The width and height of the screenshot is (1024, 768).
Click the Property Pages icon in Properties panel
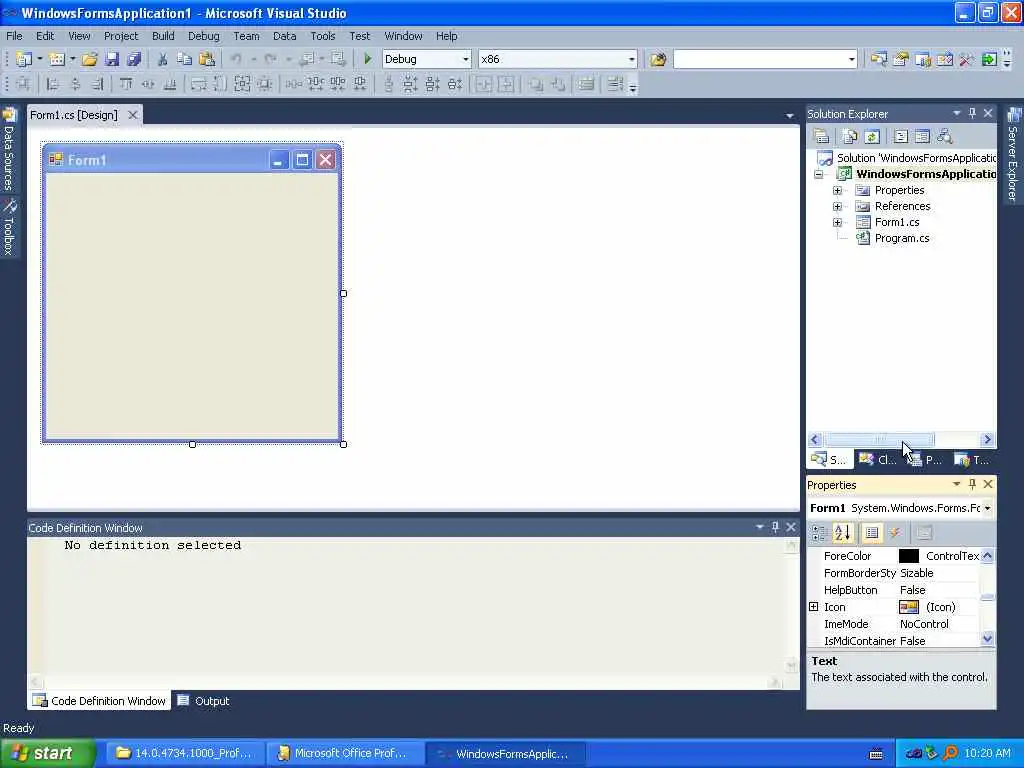[923, 533]
